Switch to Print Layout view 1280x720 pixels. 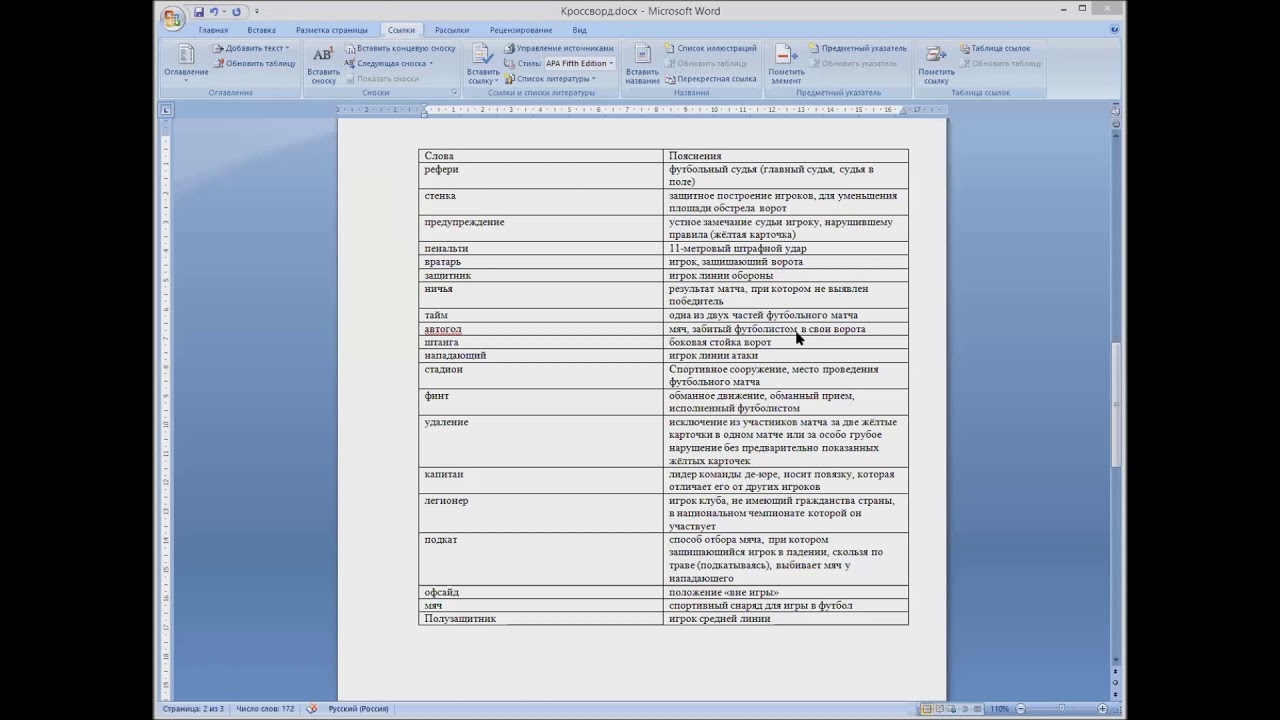pyautogui.click(x=927, y=709)
